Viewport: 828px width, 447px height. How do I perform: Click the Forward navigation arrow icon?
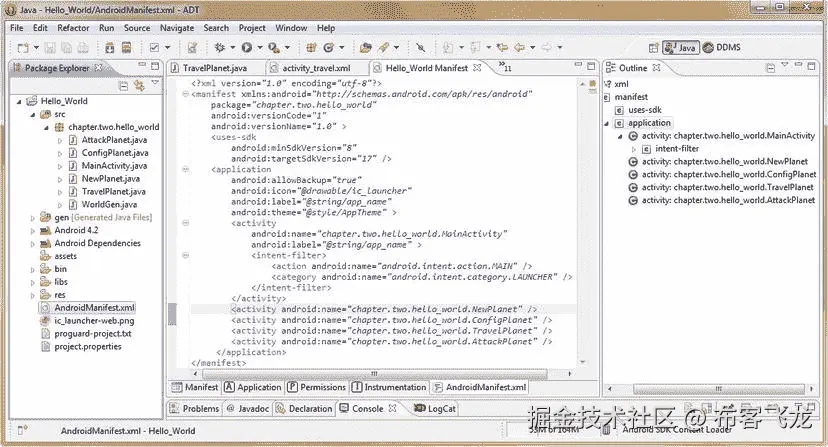pyautogui.click(x=547, y=48)
